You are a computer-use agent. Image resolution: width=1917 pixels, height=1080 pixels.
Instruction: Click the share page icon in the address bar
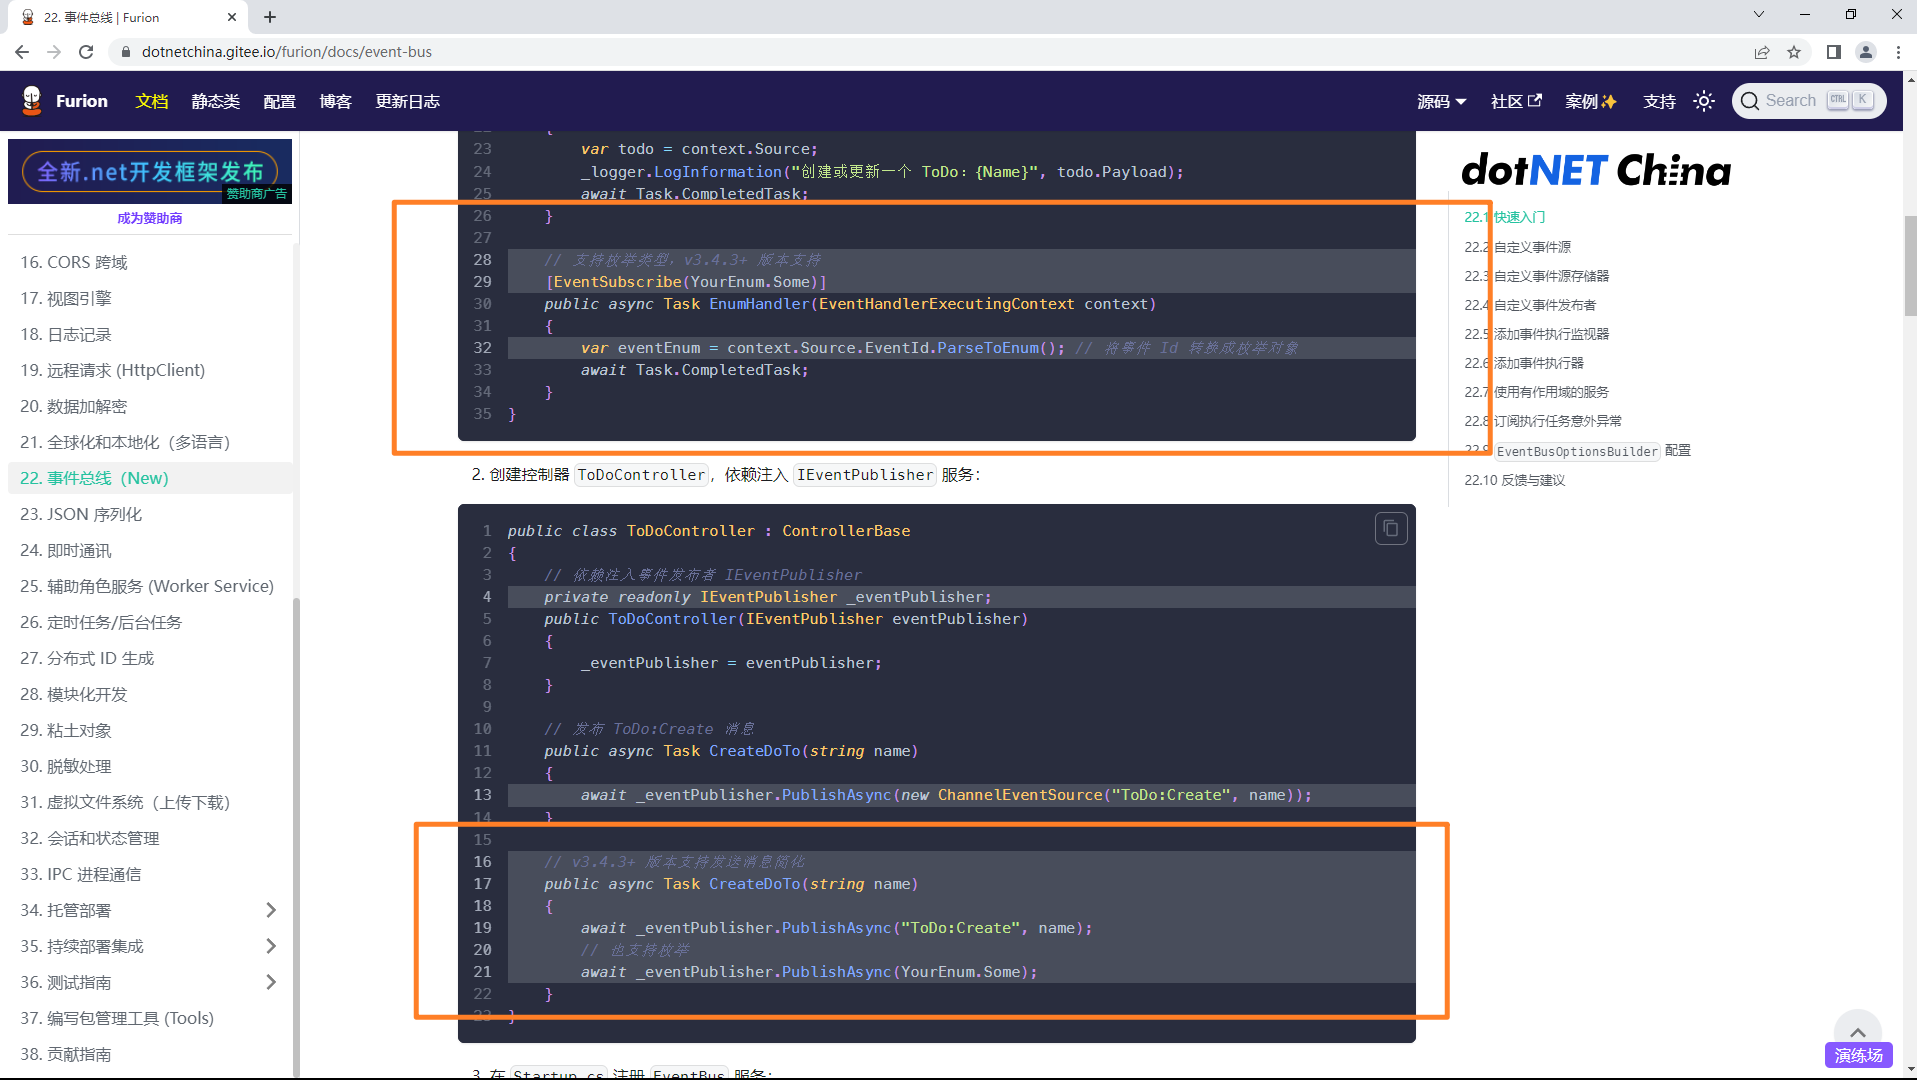[x=1761, y=52]
